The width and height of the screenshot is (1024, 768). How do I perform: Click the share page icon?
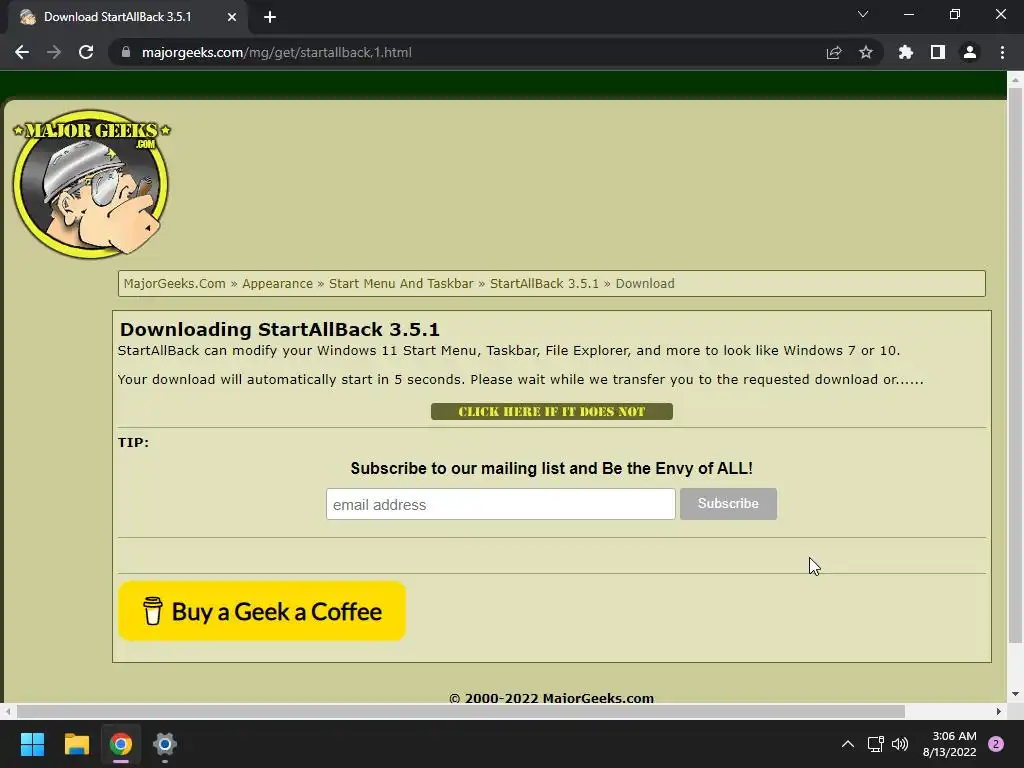[834, 52]
